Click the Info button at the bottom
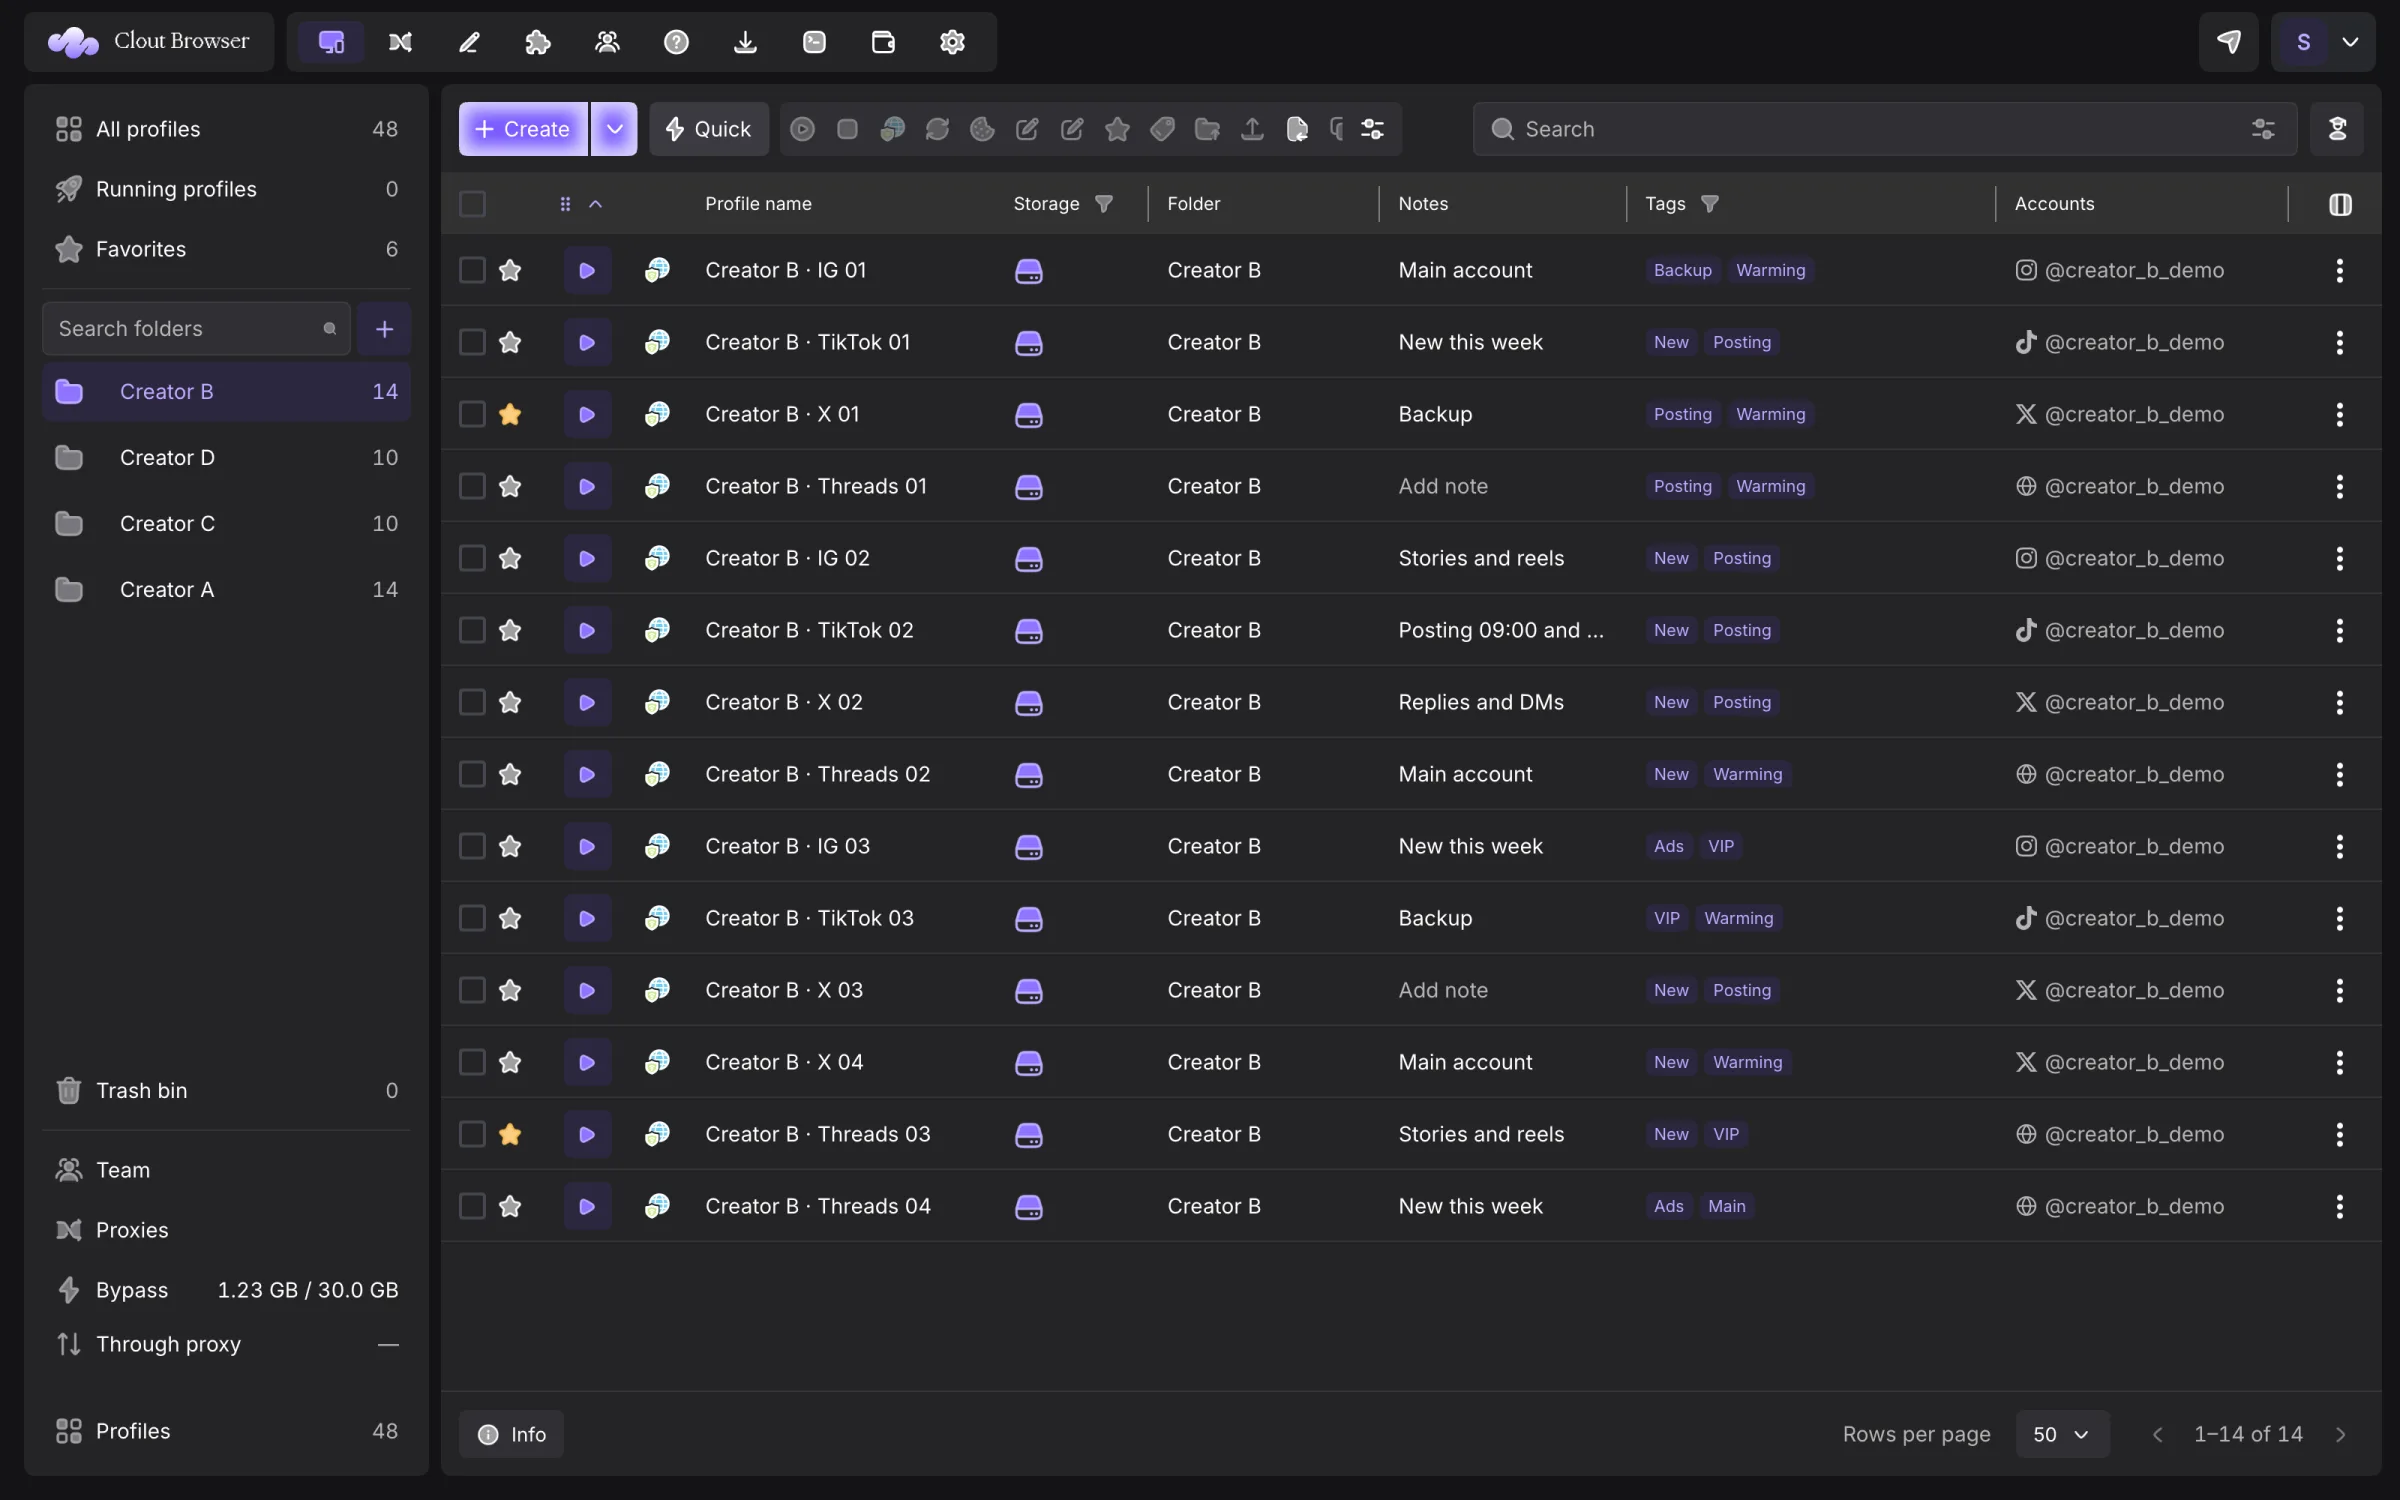 511,1434
